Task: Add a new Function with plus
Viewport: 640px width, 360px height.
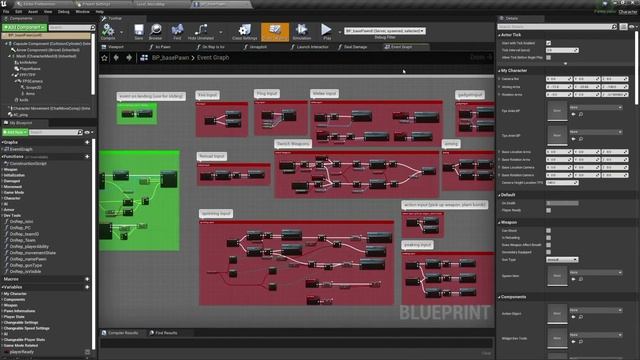Action: [x=87, y=157]
